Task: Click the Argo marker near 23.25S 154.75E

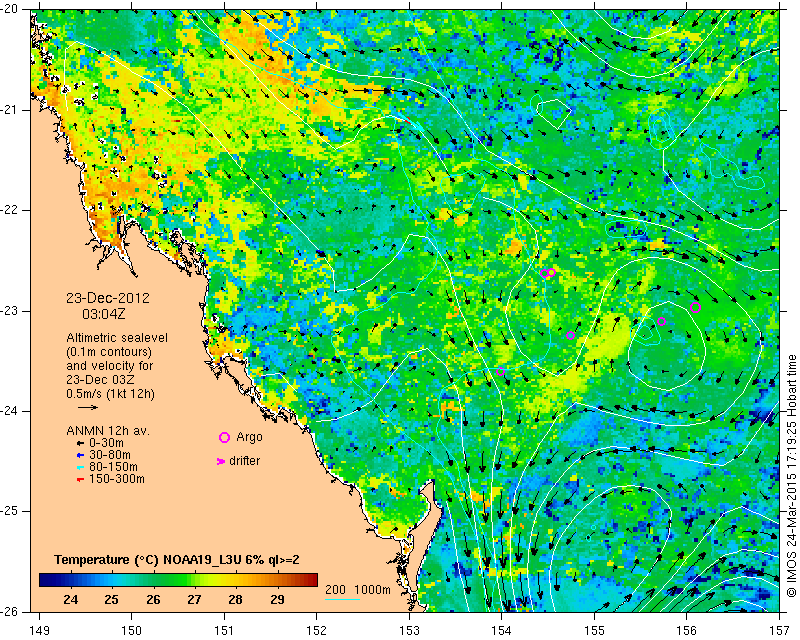Action: (x=570, y=335)
